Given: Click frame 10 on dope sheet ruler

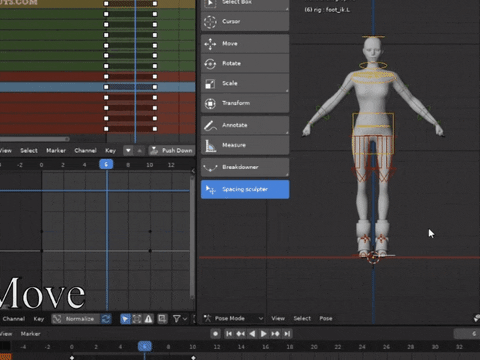Looking at the screenshot, I should tap(150, 165).
